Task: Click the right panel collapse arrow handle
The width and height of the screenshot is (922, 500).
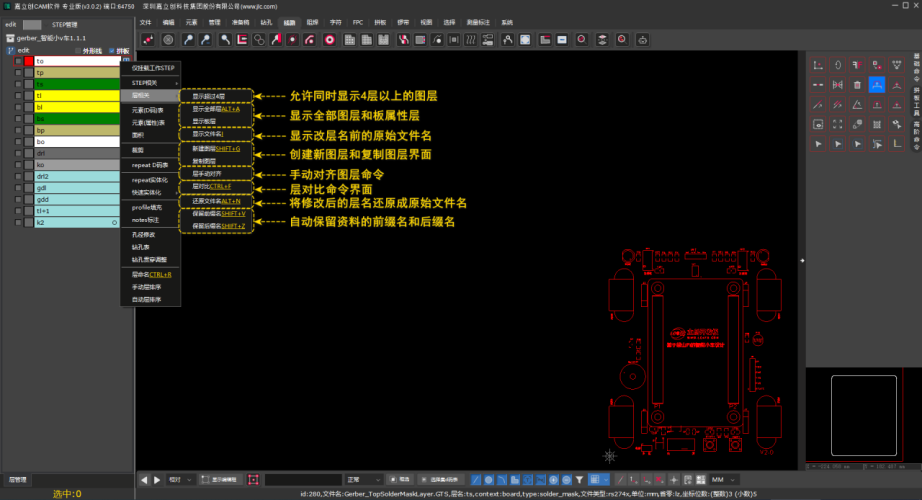Action: tap(802, 261)
